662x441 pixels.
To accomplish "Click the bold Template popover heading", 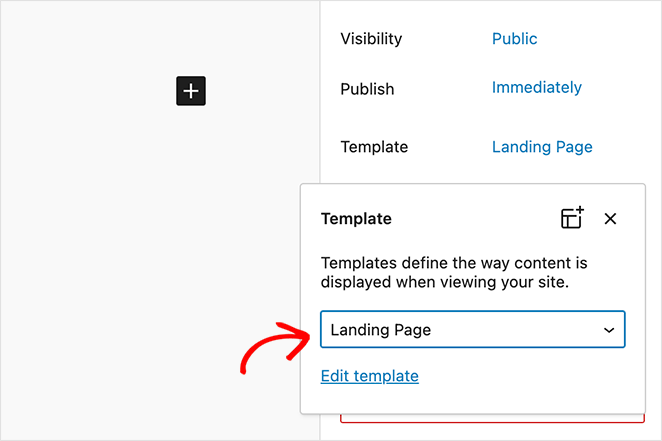I will pos(356,218).
